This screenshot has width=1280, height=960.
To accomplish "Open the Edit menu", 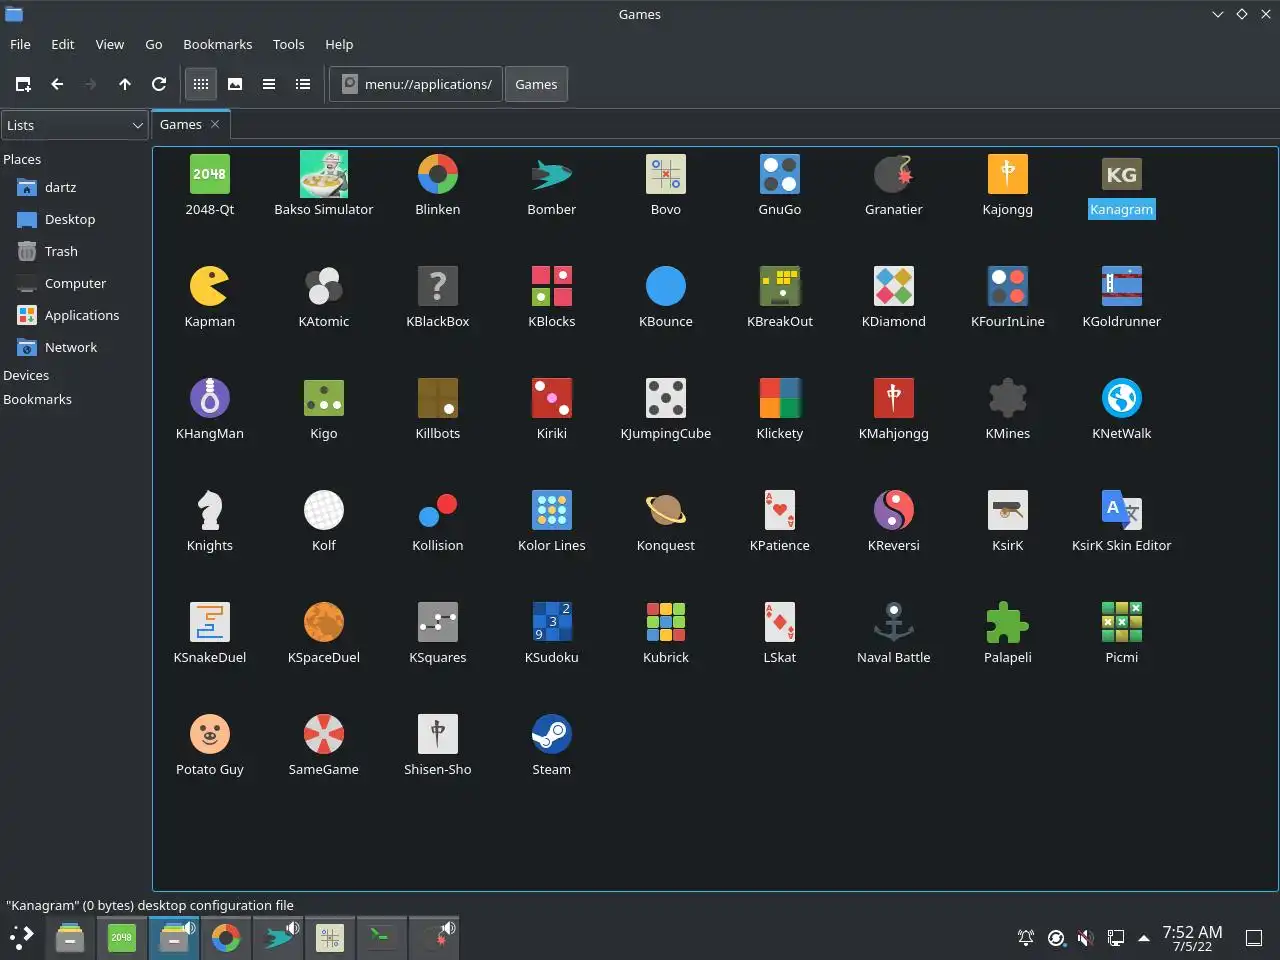I will click(63, 44).
